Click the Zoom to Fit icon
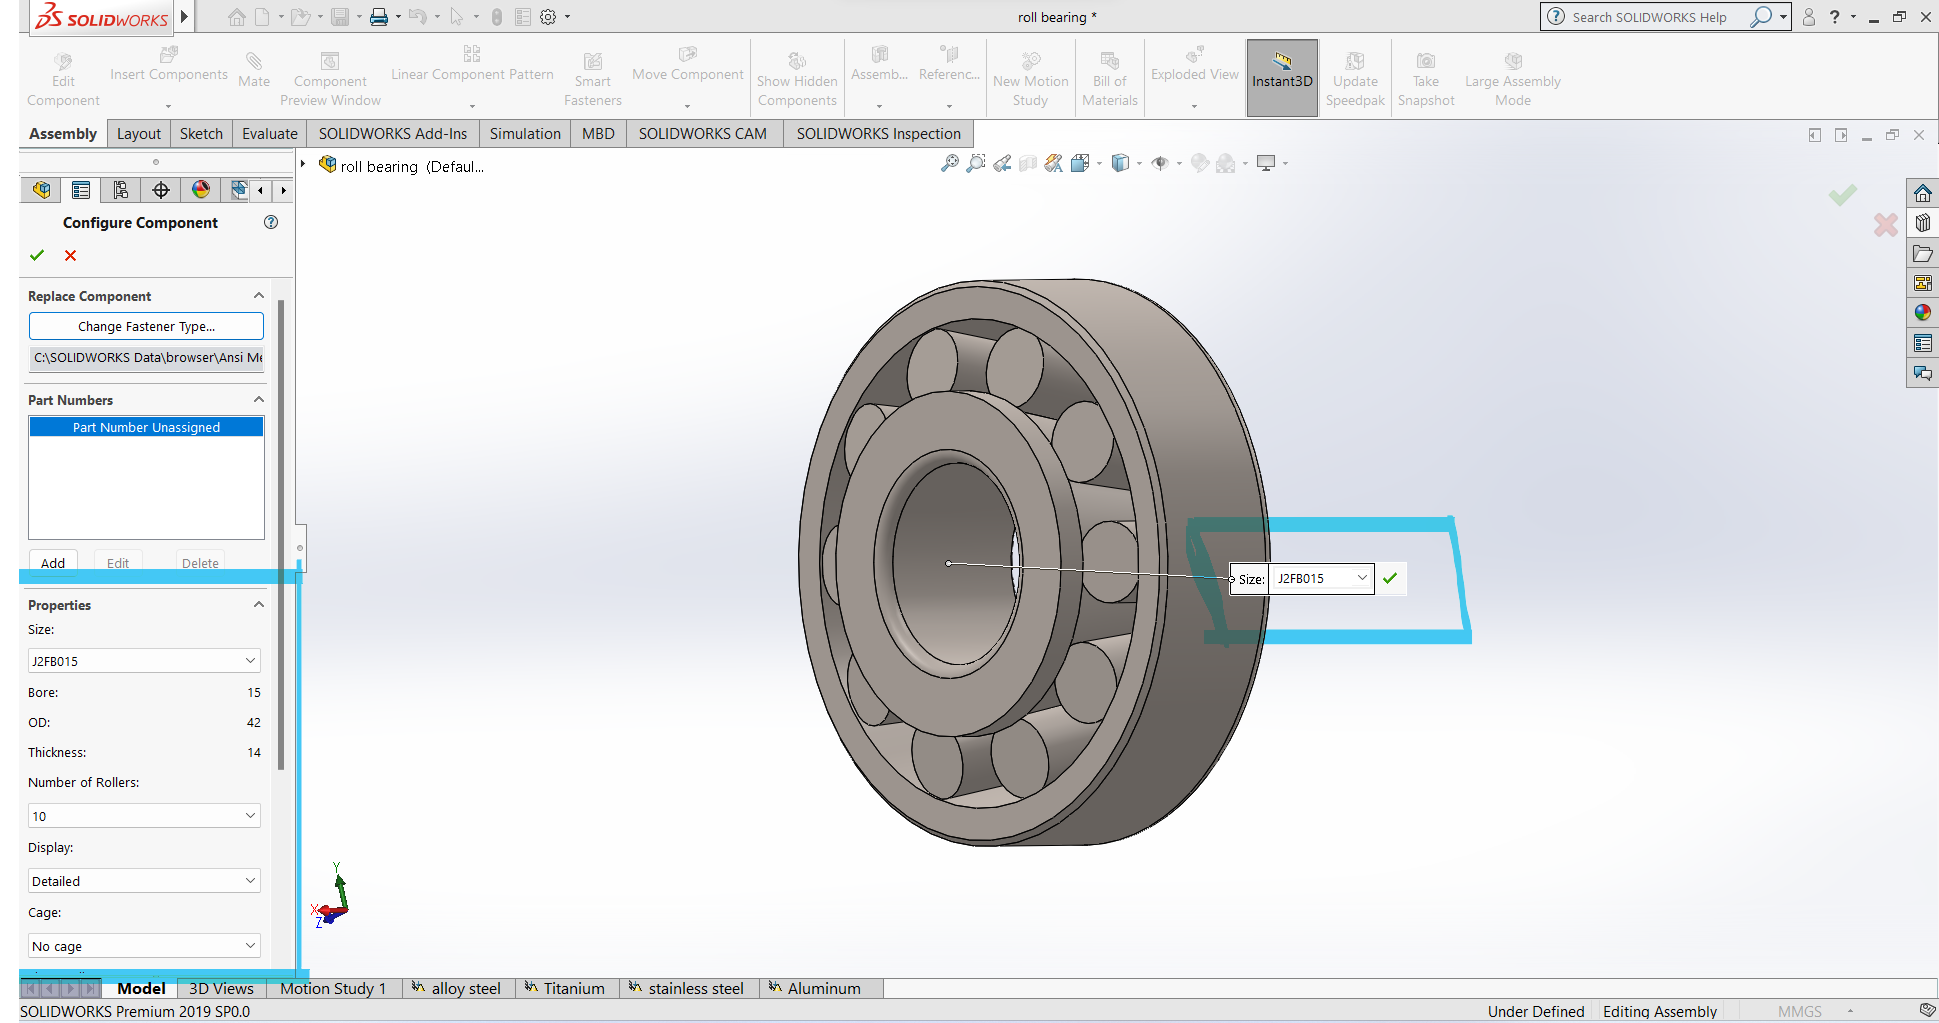This screenshot has height=1023, width=1939. (x=950, y=163)
